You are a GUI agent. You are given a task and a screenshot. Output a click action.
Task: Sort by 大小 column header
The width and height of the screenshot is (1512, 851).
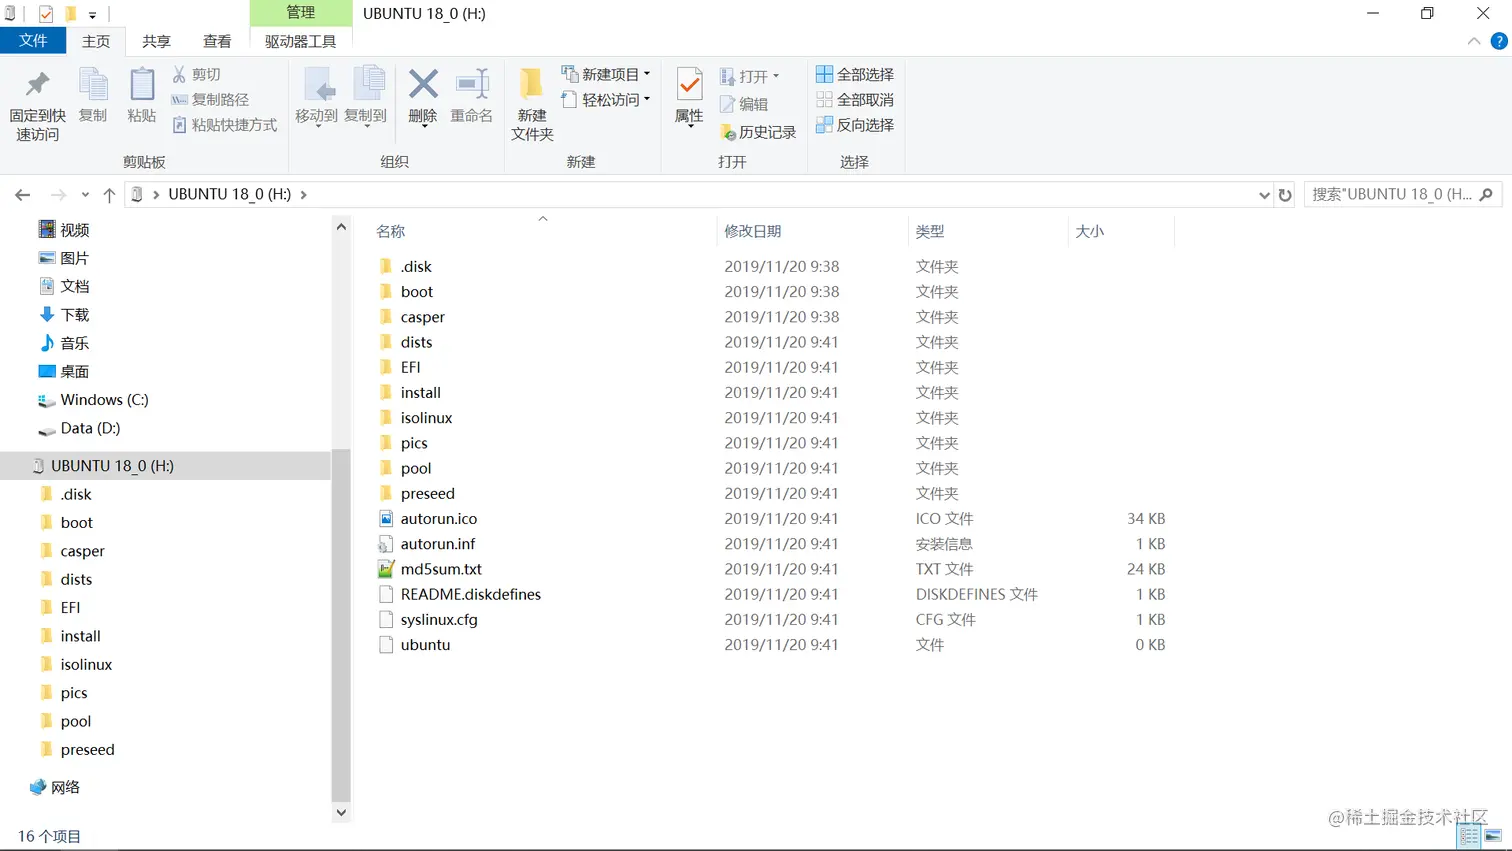[1090, 231]
